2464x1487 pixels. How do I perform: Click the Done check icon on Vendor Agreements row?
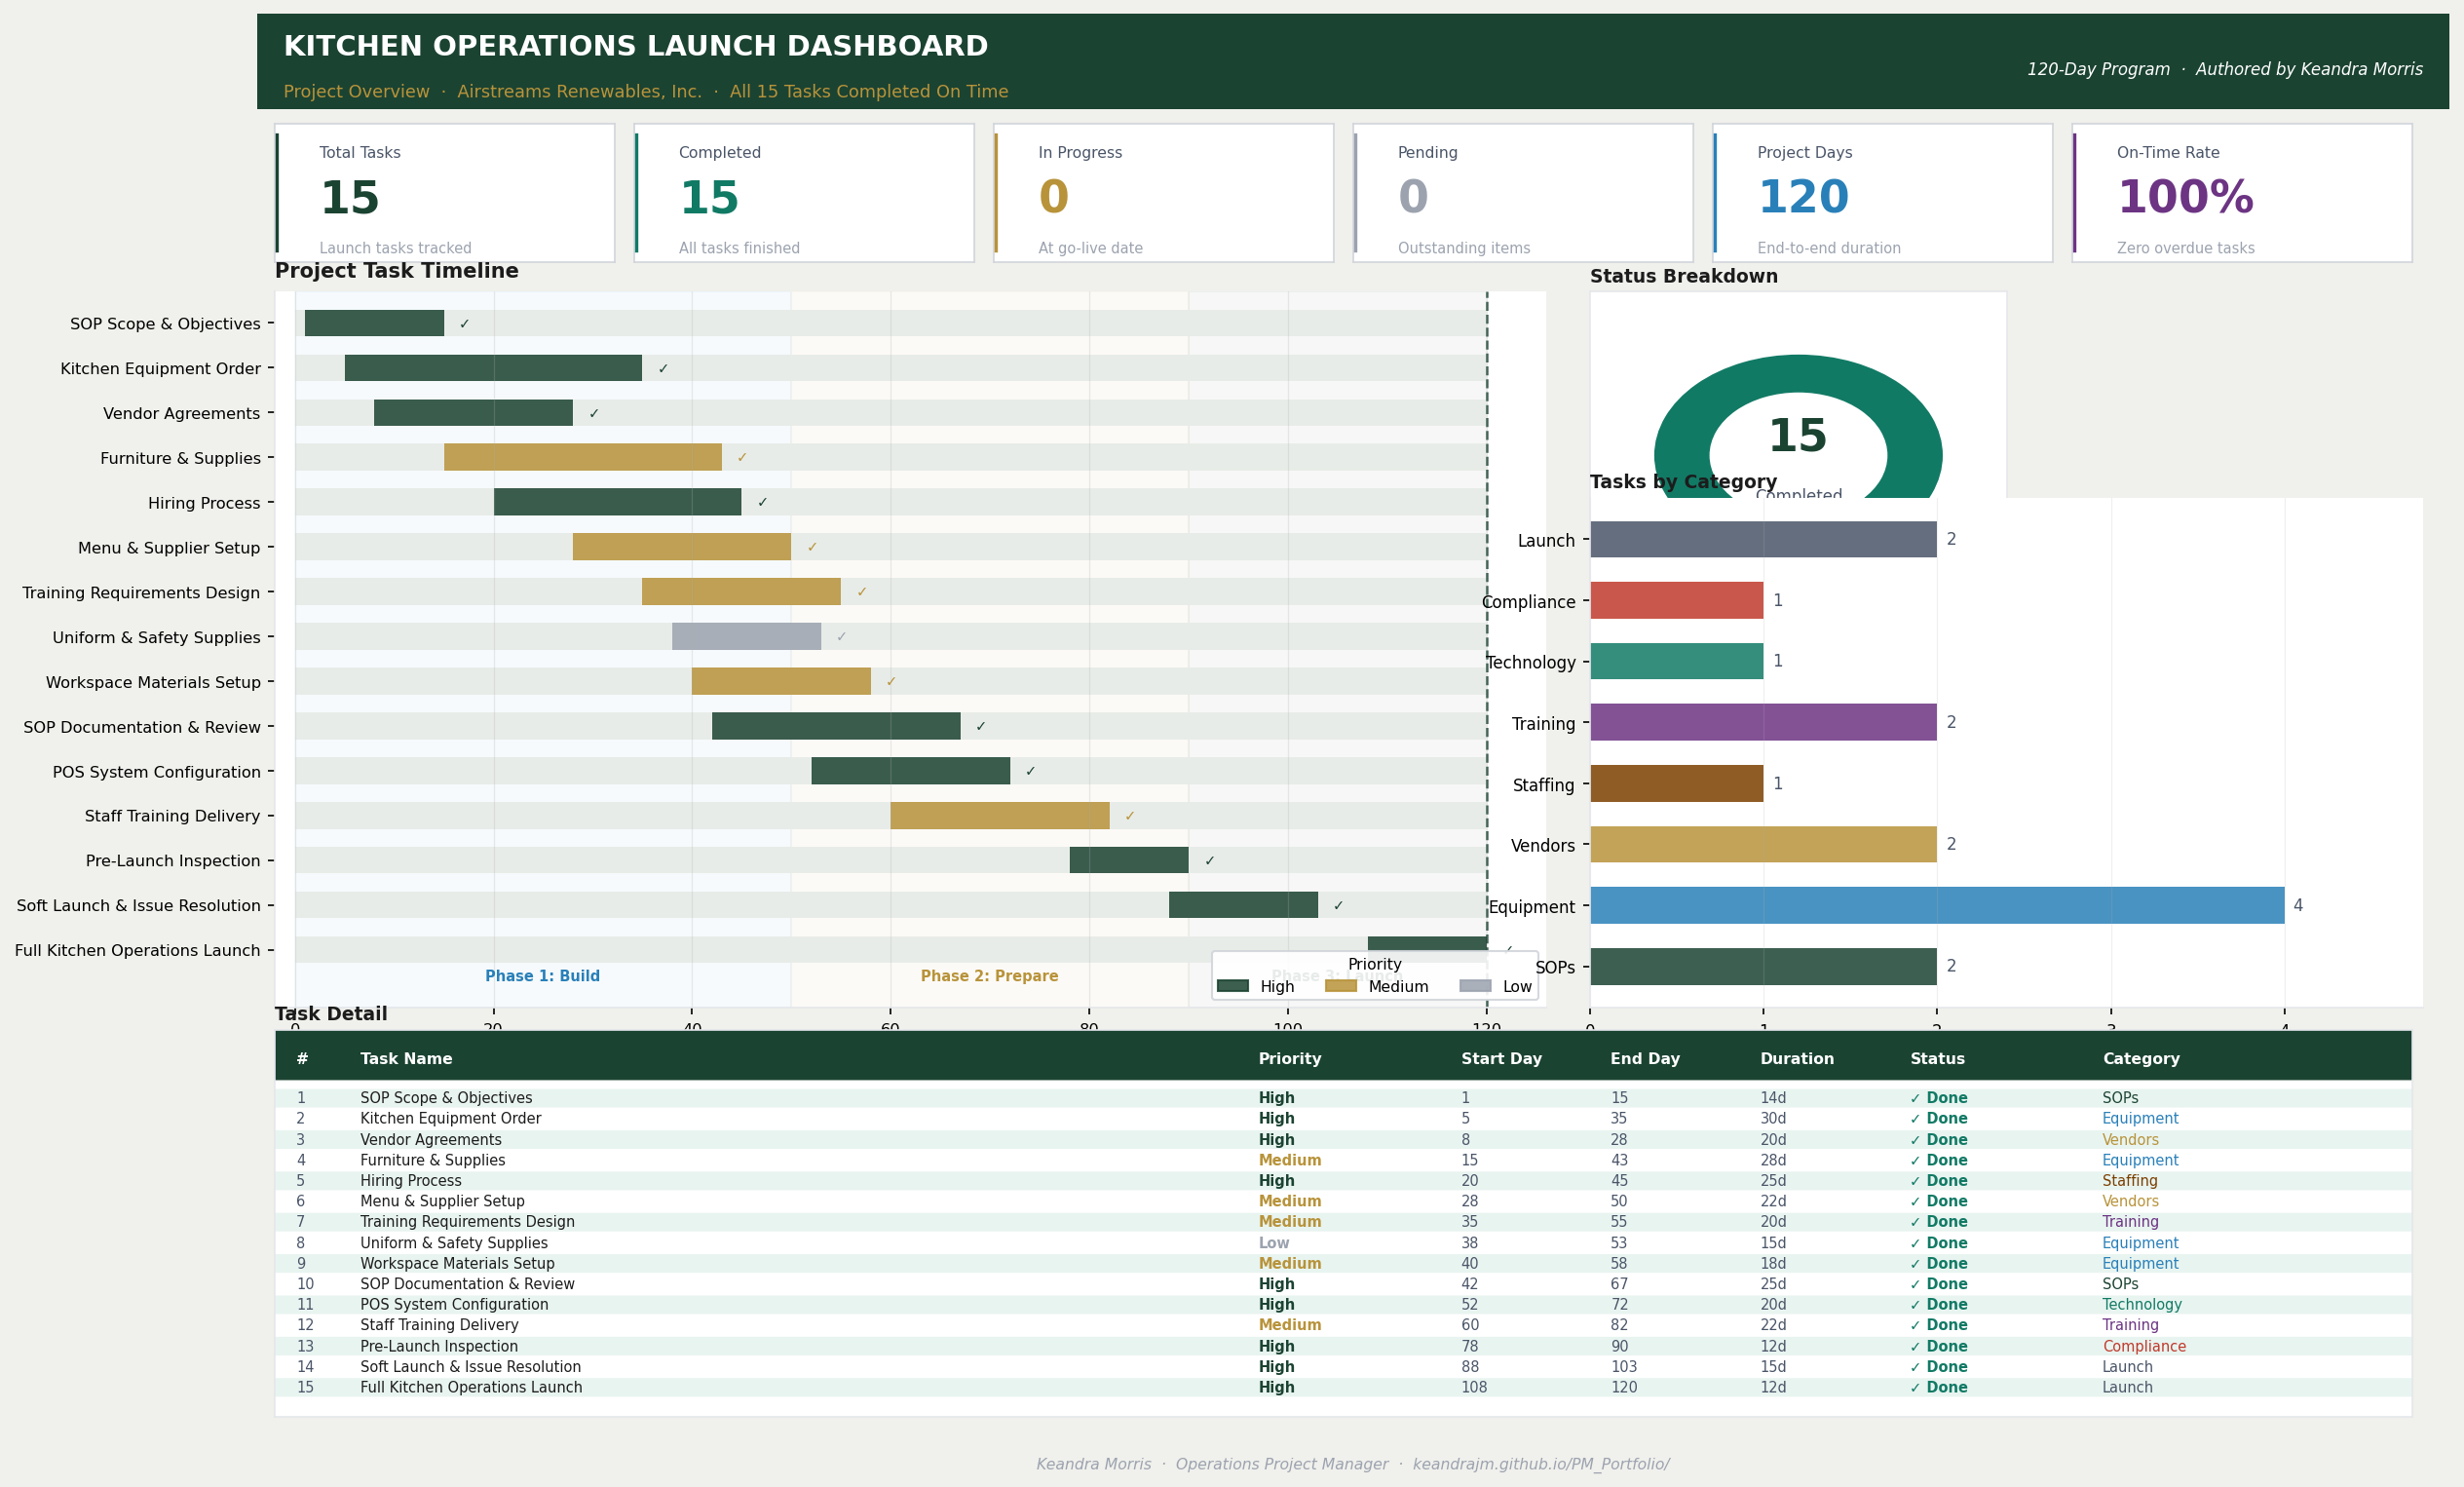tap(1916, 1139)
